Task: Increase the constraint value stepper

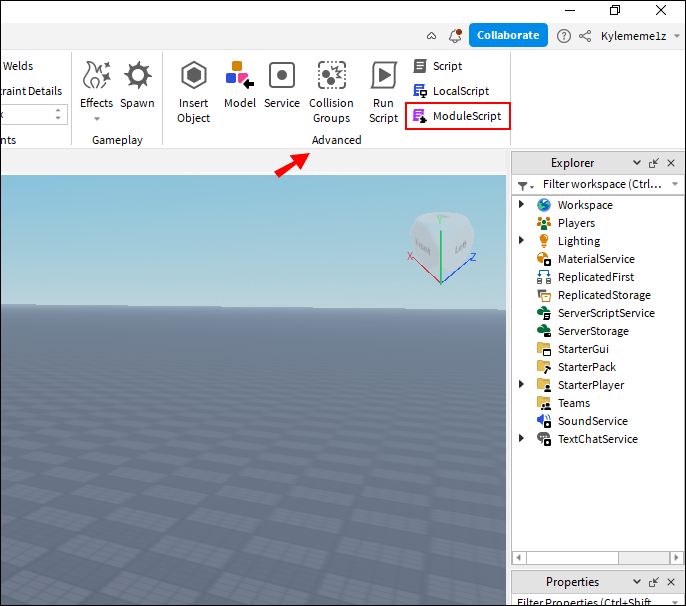Action: [58, 110]
